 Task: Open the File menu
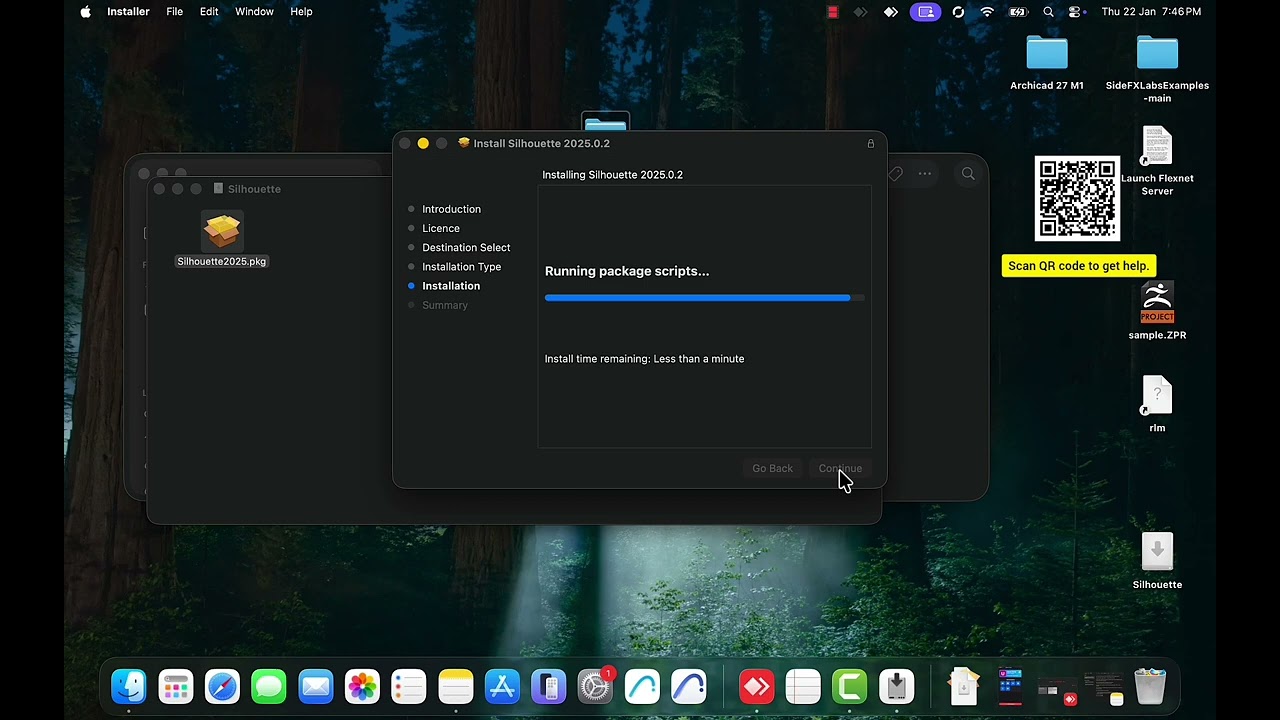174,12
